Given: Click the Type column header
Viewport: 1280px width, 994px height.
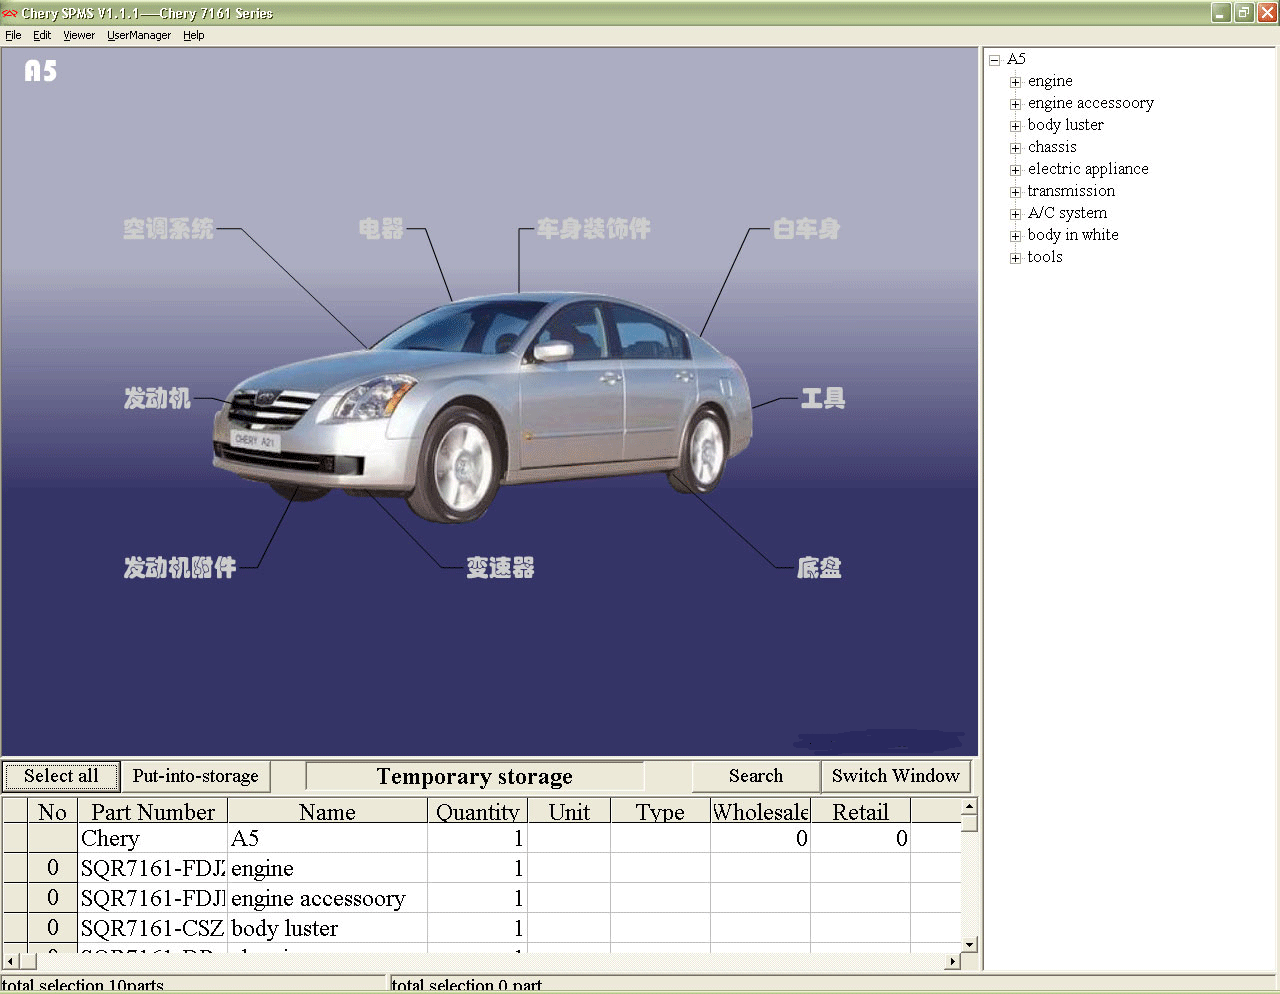Looking at the screenshot, I should (x=660, y=811).
